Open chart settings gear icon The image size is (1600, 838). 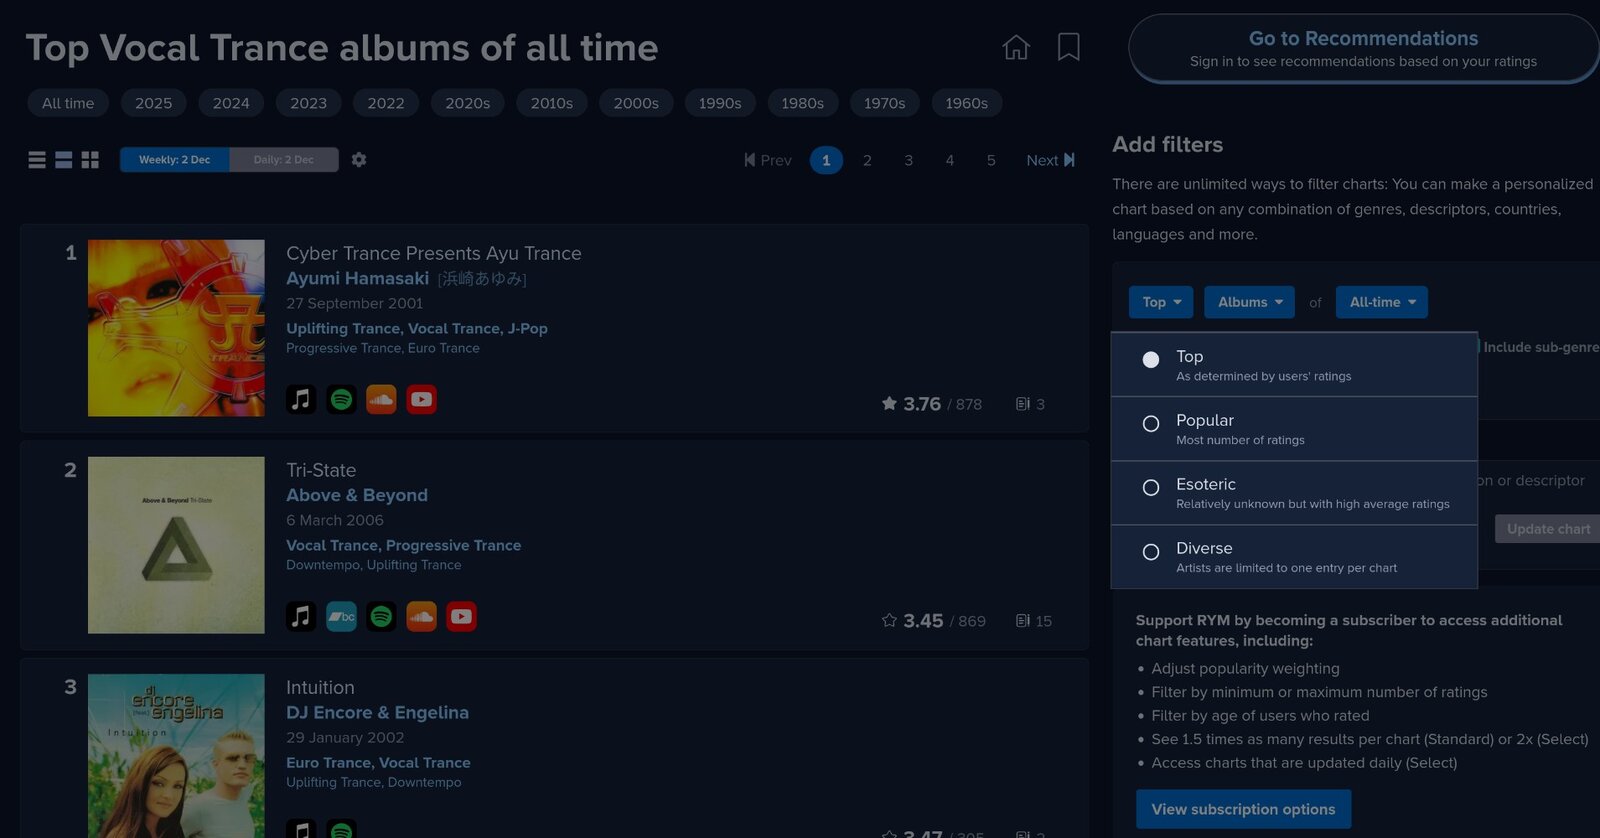359,160
